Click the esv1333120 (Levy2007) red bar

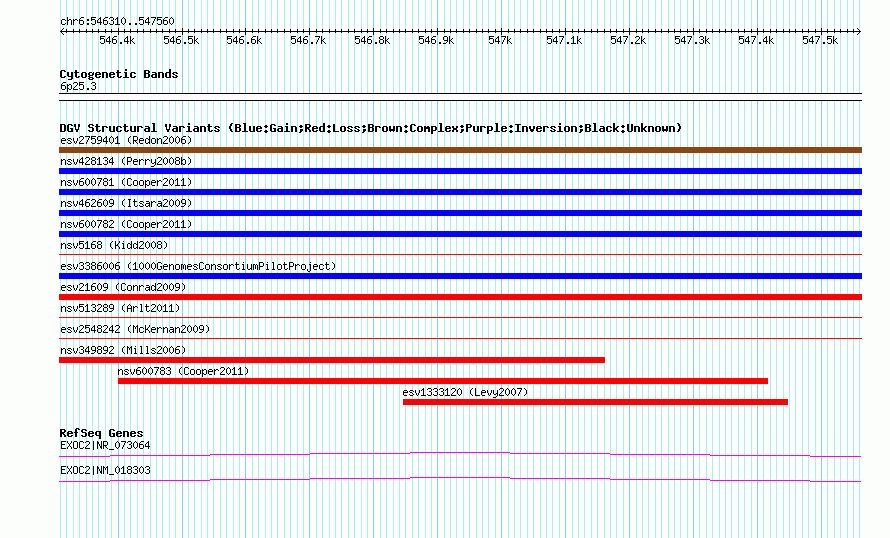pos(595,402)
